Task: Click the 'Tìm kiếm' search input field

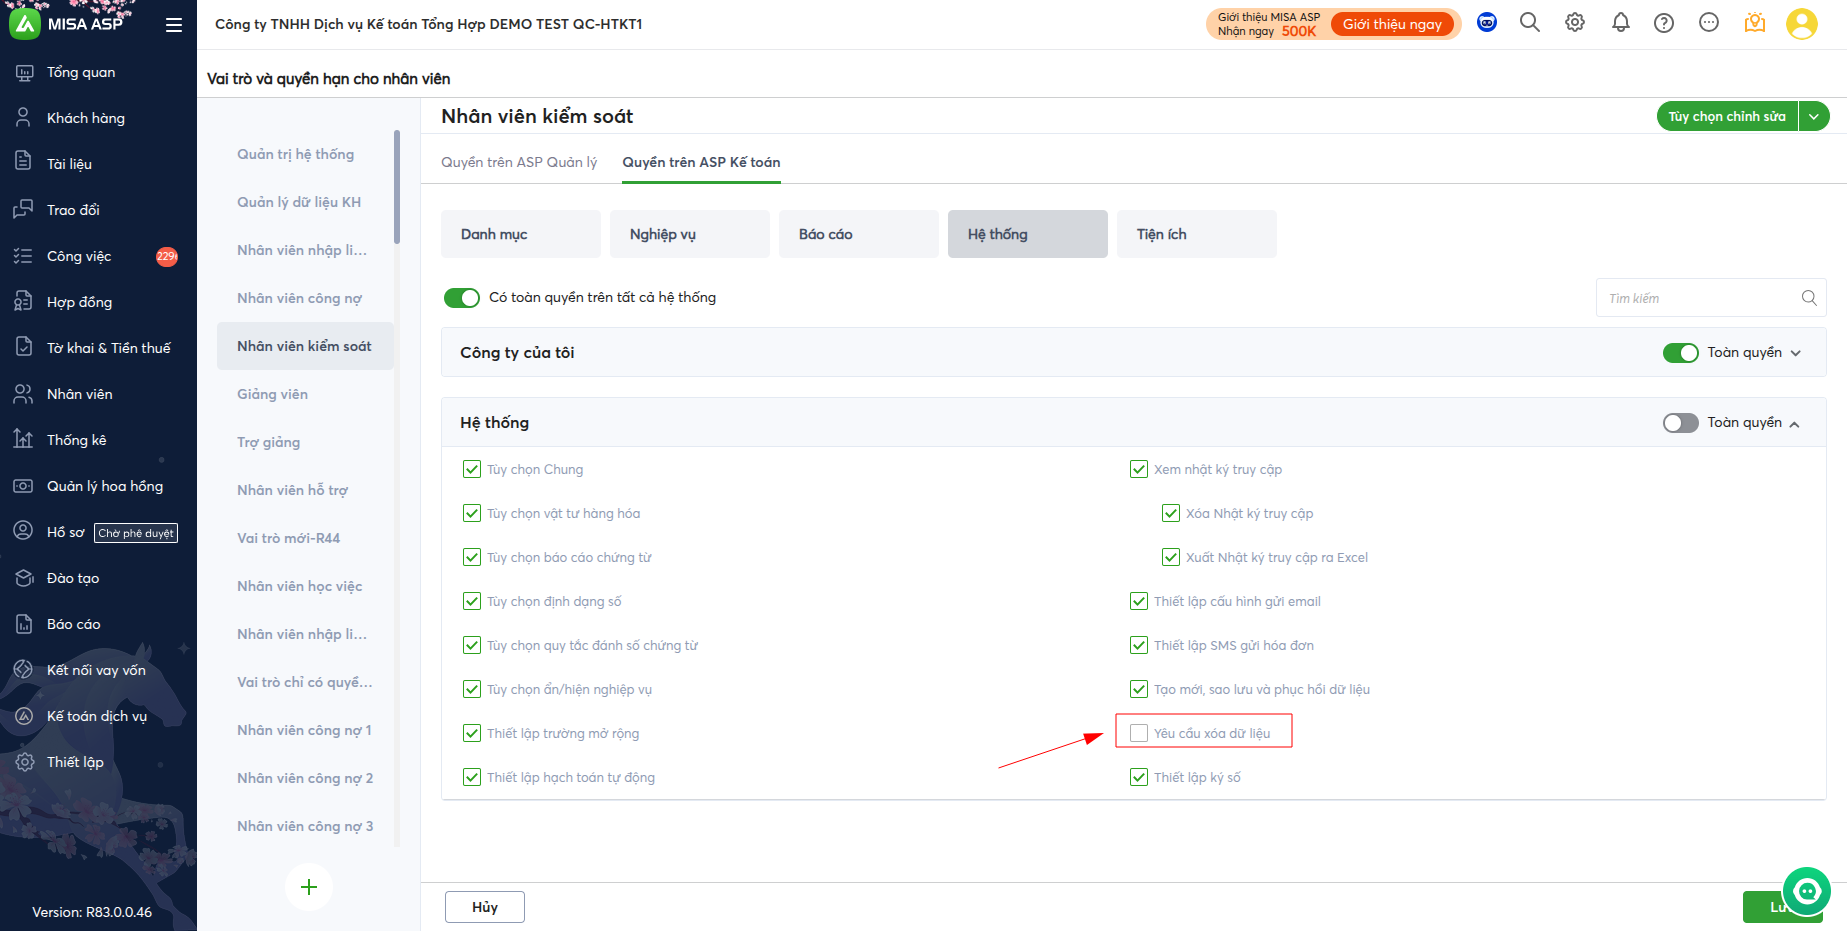Action: coord(1700,298)
